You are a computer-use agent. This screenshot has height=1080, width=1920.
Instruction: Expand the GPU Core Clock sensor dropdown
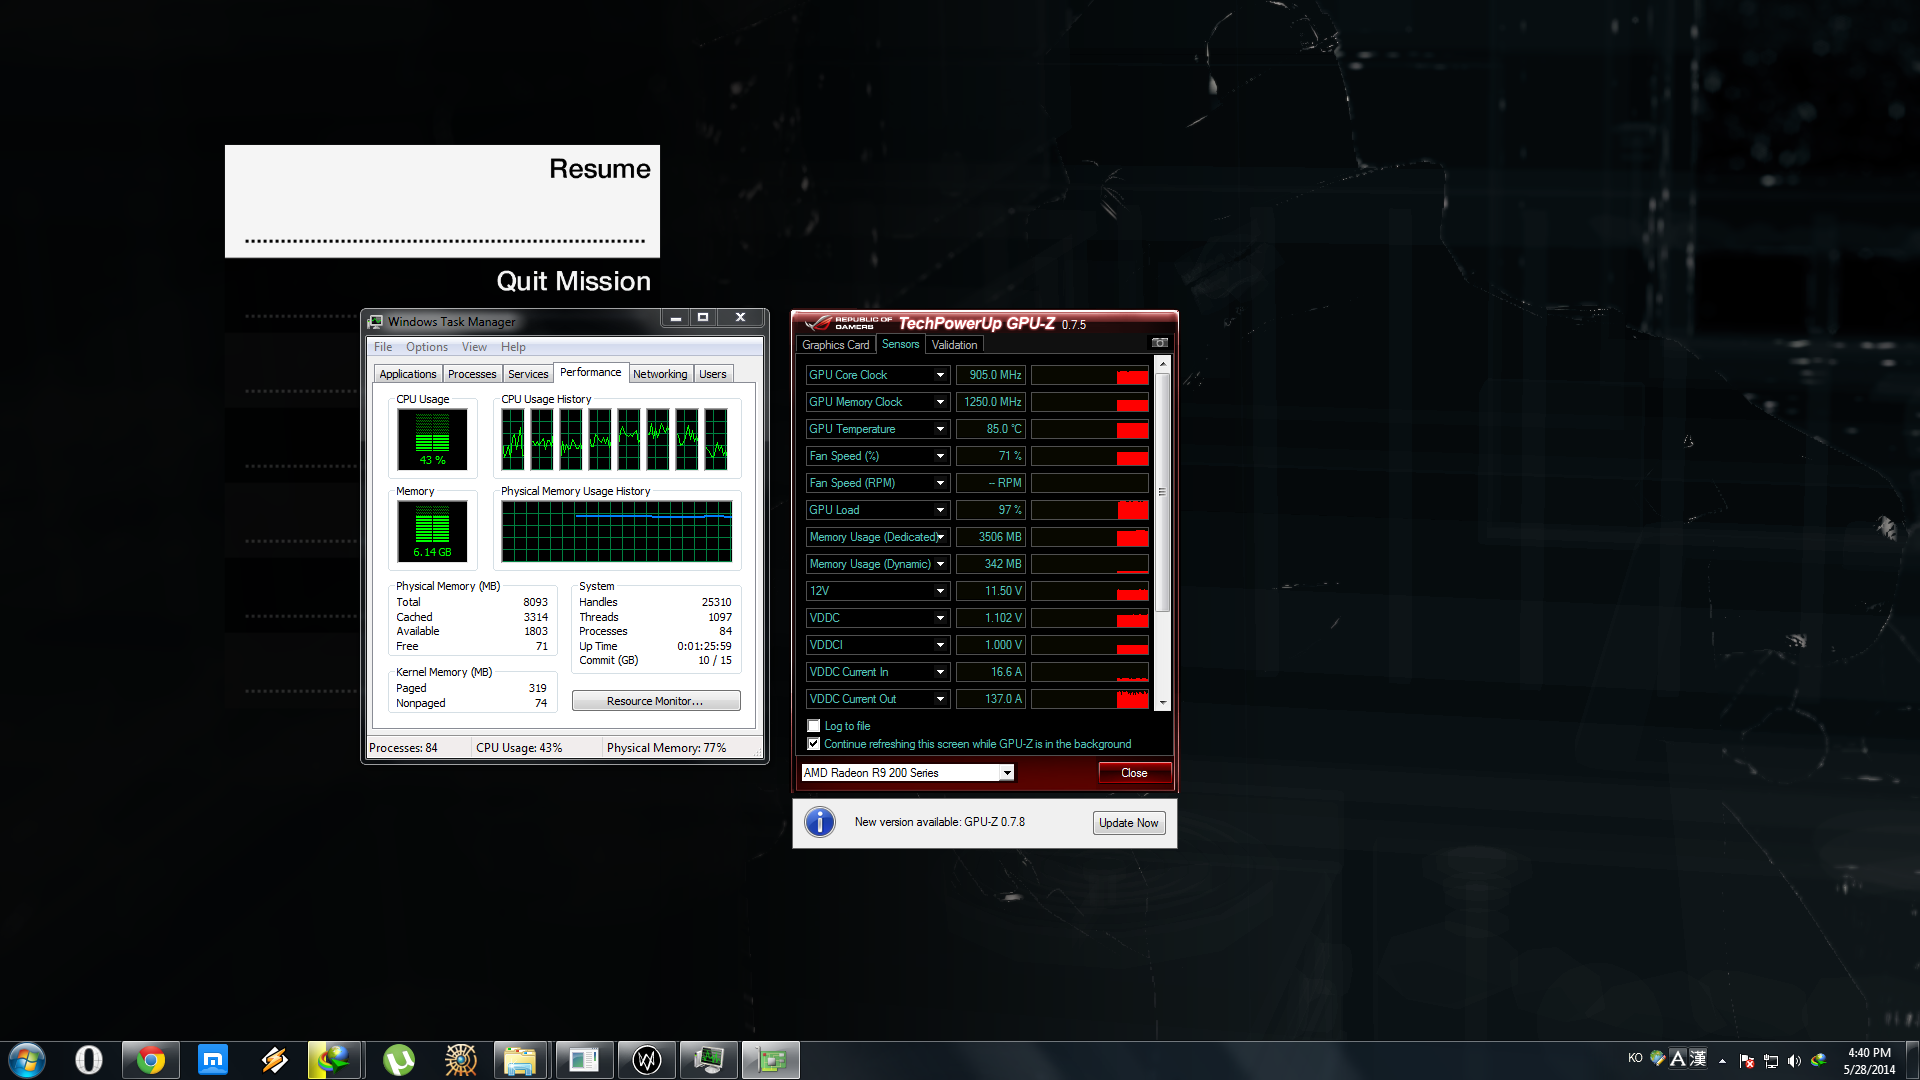(x=940, y=375)
